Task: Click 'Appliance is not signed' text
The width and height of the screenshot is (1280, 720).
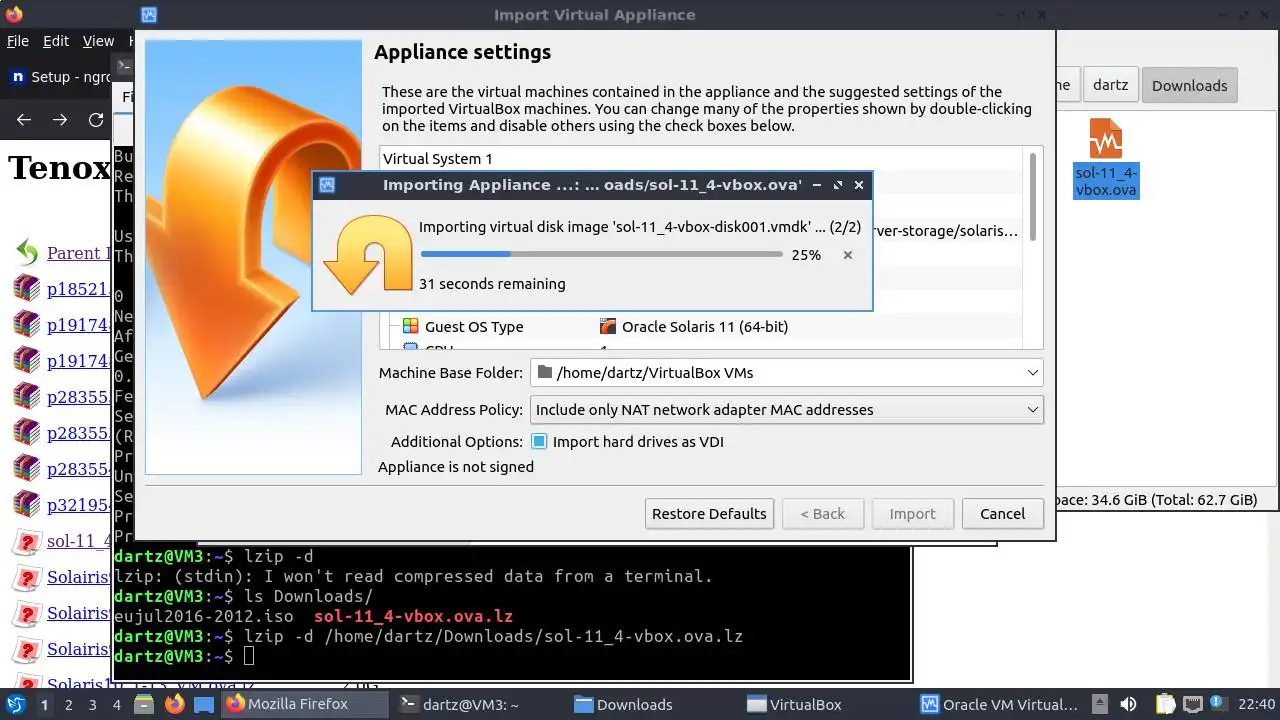Action: click(x=456, y=466)
